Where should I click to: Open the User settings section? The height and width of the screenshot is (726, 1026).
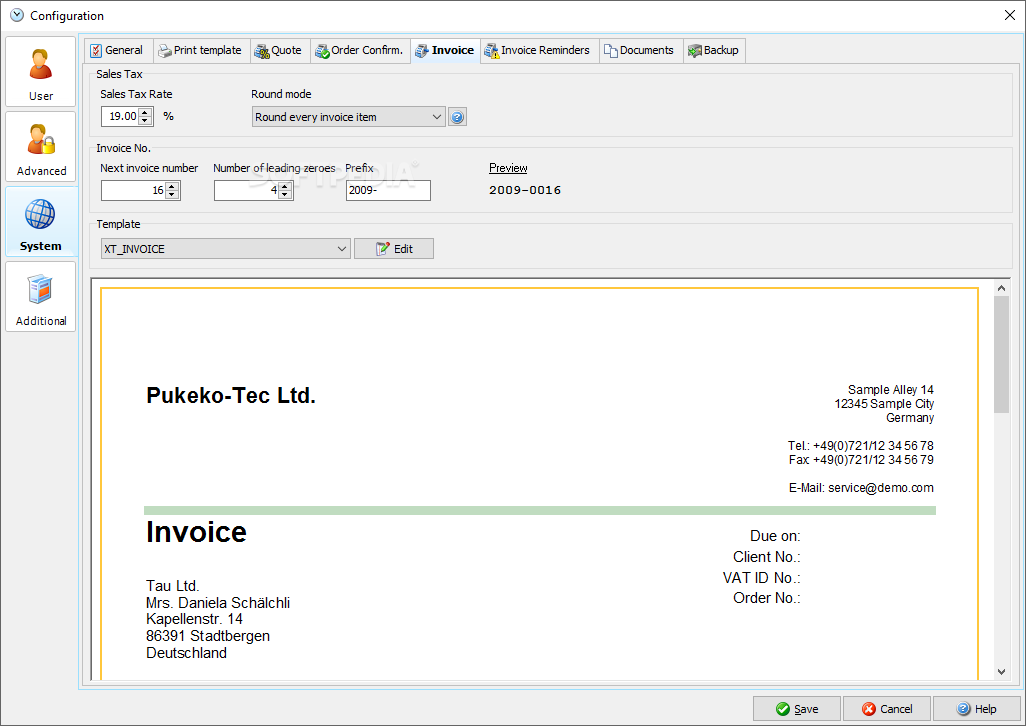pos(41,72)
